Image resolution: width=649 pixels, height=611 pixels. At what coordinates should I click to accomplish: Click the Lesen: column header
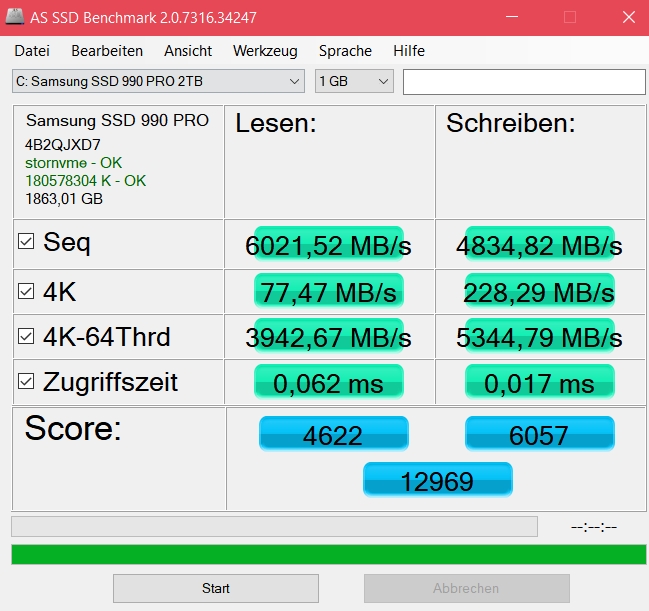point(276,123)
